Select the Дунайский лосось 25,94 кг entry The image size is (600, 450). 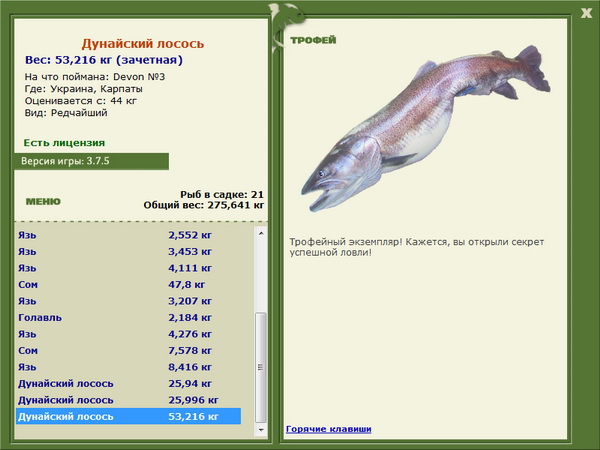point(129,383)
